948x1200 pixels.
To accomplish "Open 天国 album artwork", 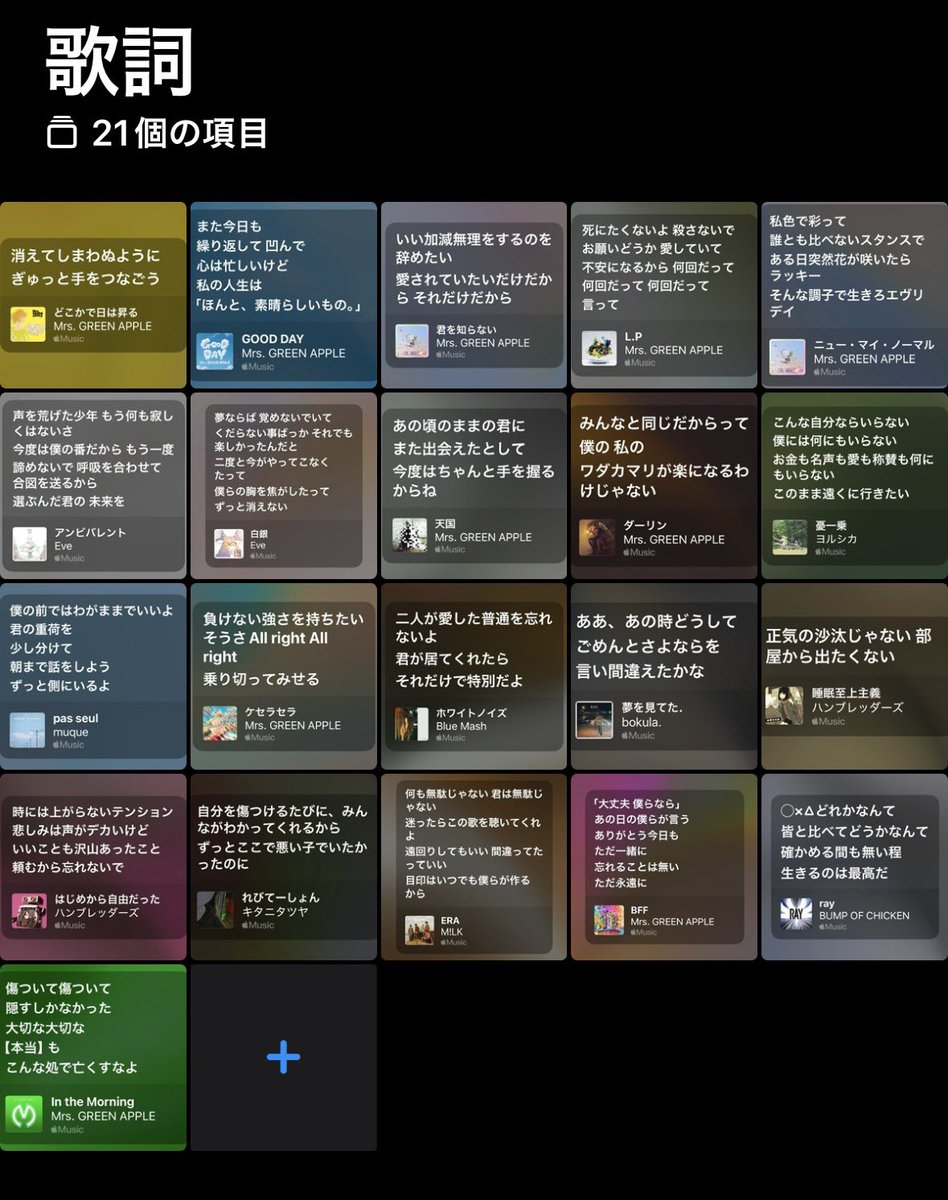I will coord(409,535).
